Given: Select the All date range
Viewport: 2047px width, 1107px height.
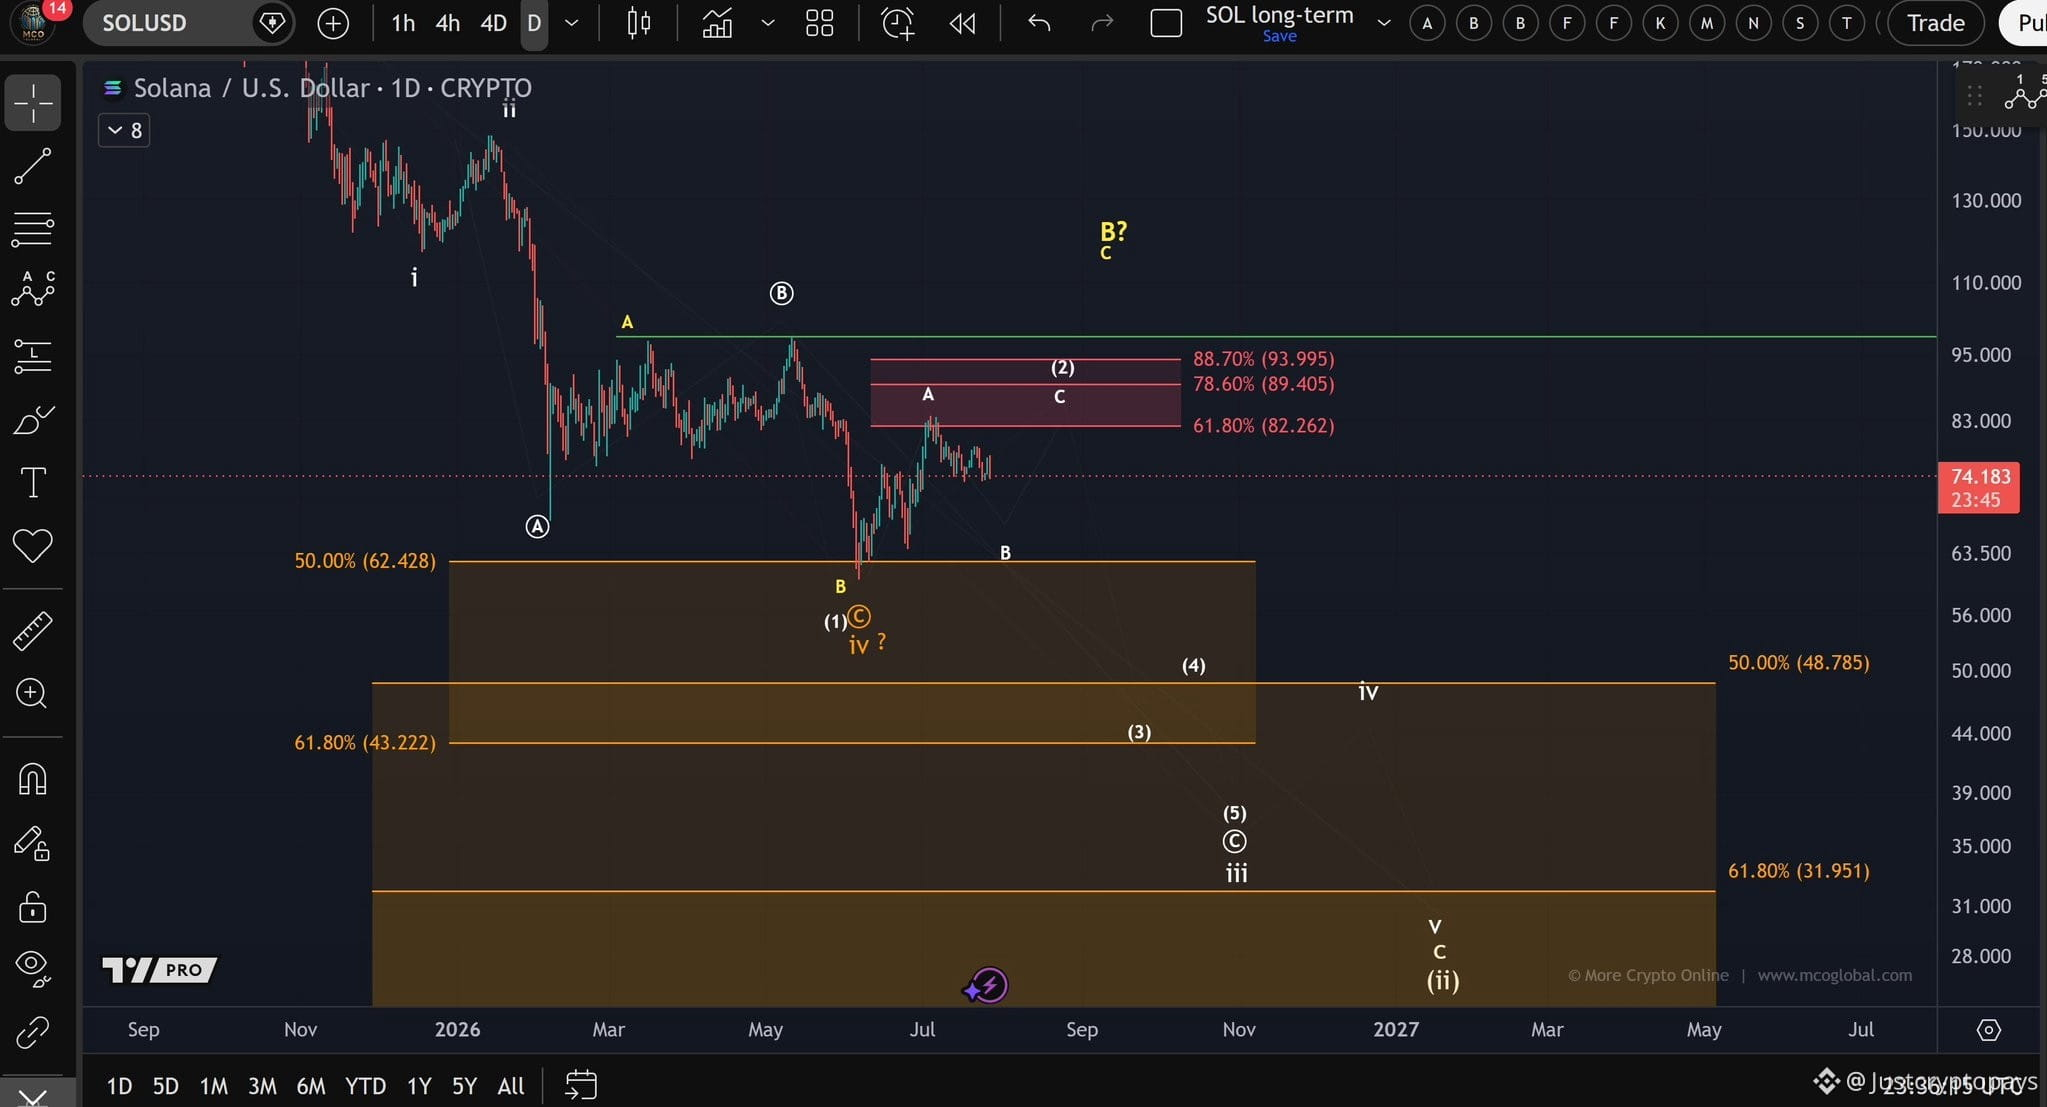Looking at the screenshot, I should [511, 1086].
